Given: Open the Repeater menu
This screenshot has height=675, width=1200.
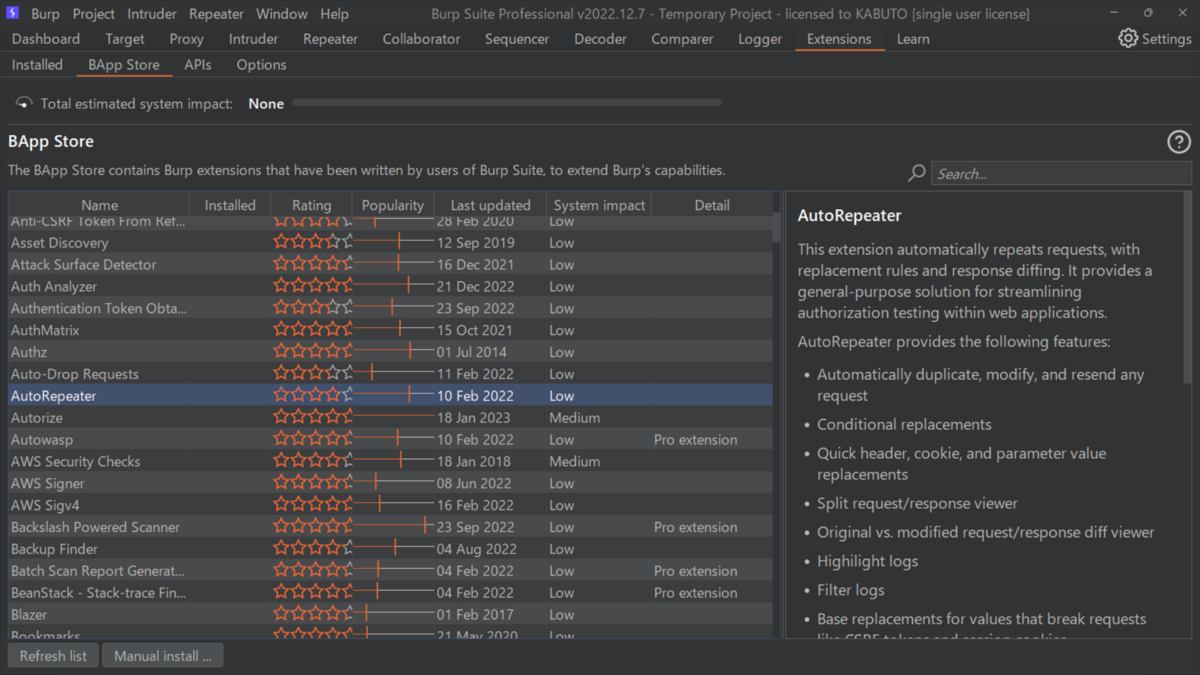Looking at the screenshot, I should pyautogui.click(x=216, y=14).
